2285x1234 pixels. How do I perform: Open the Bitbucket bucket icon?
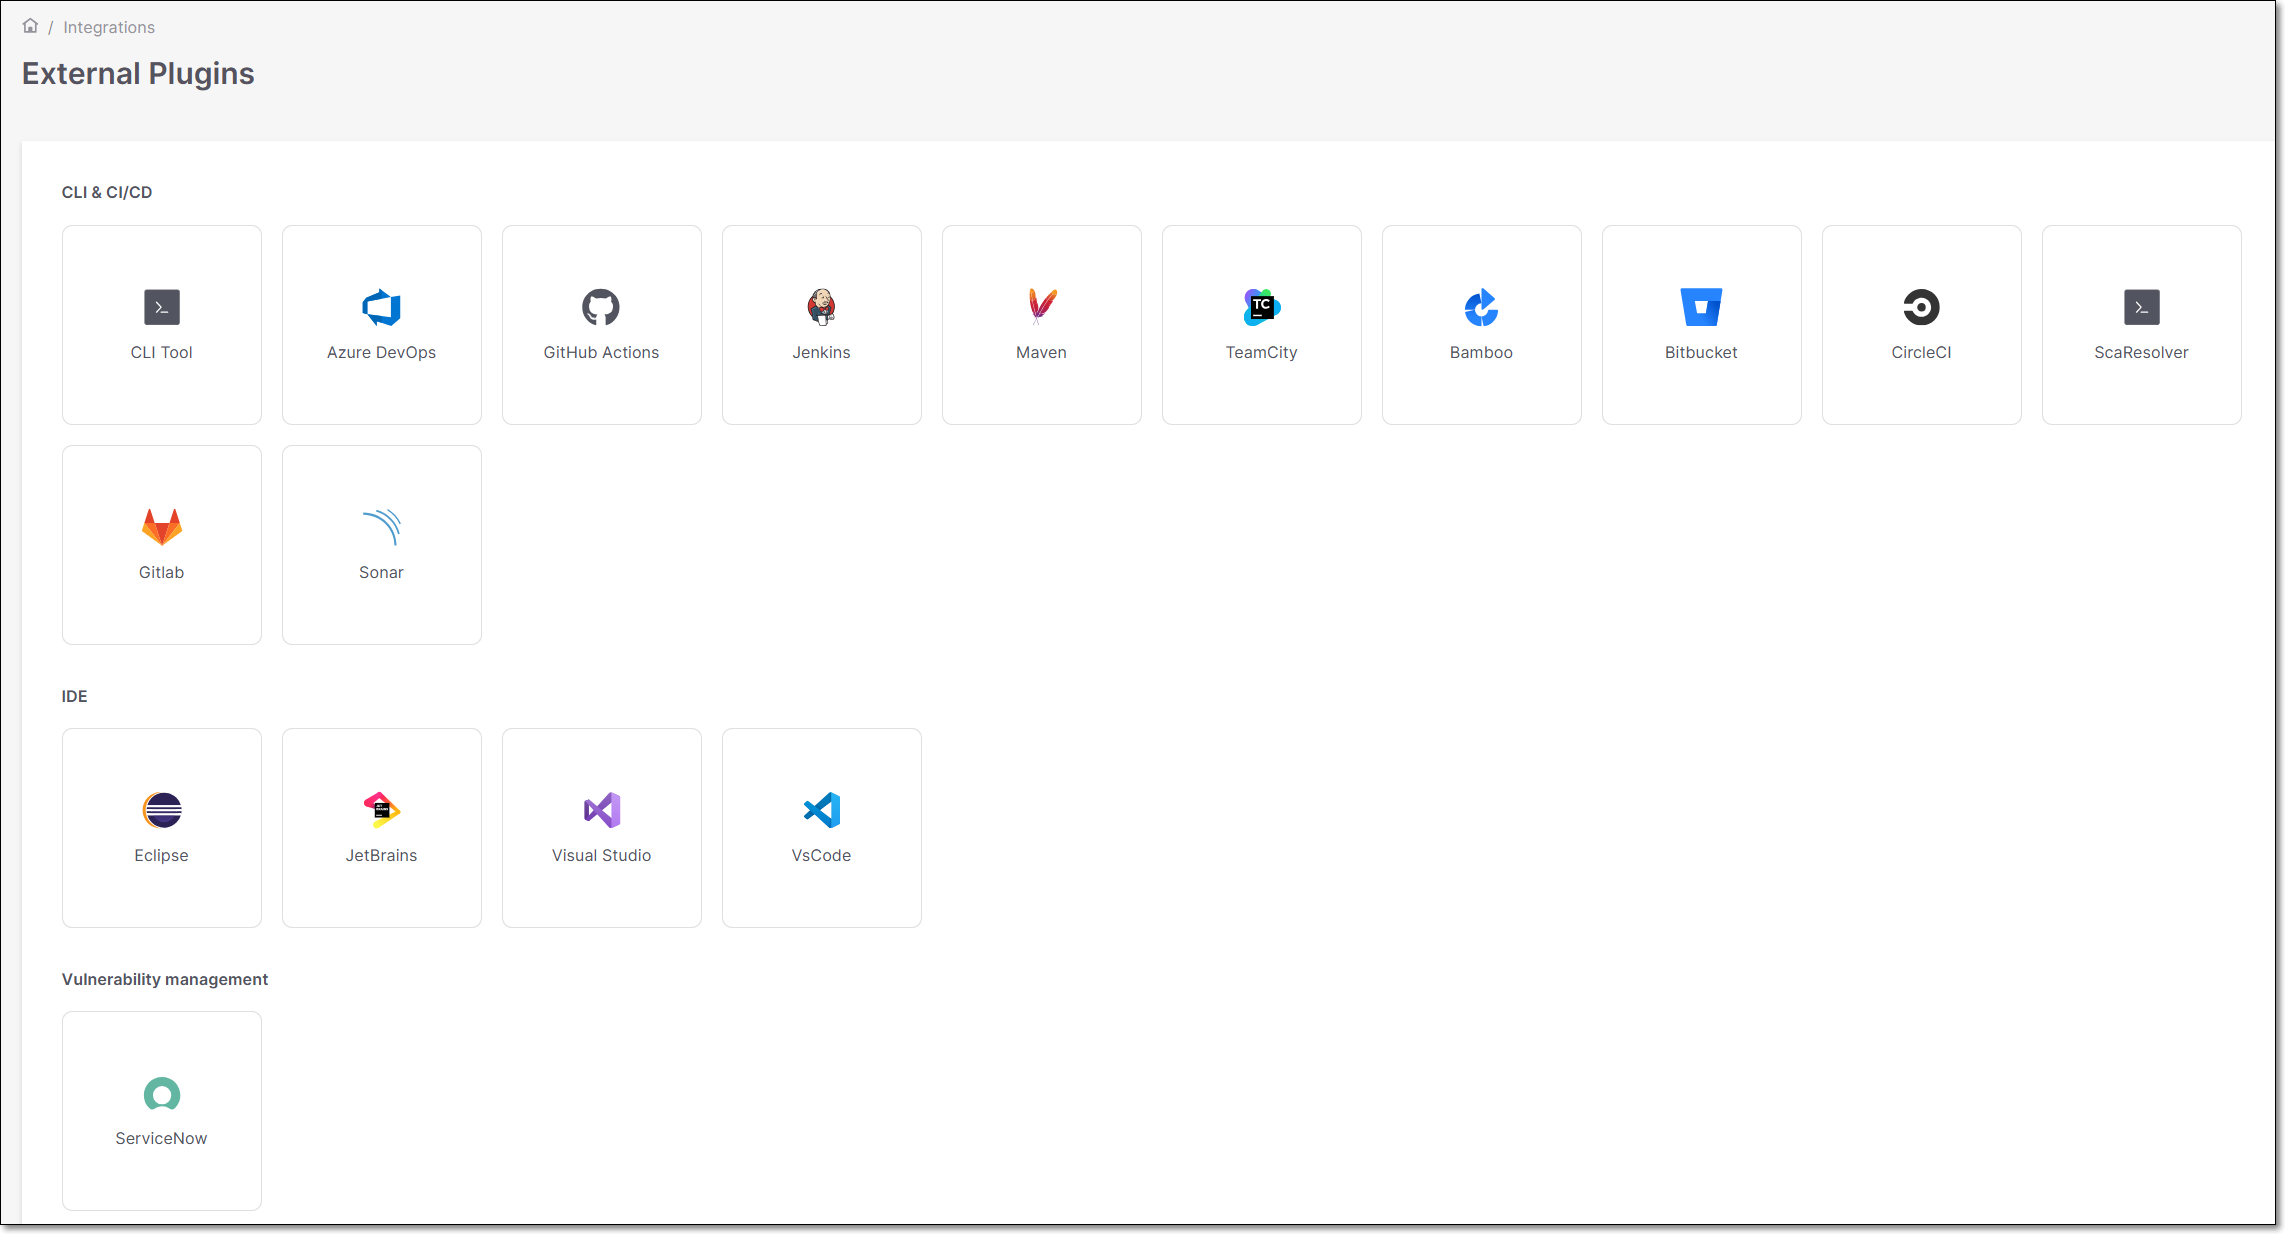click(1701, 307)
